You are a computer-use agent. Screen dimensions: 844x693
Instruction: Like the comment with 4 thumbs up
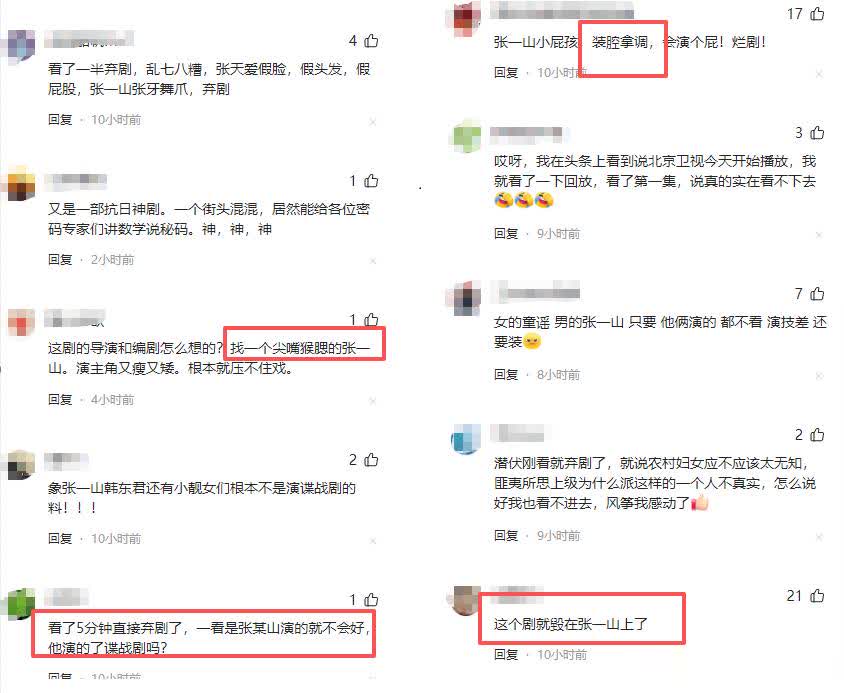pyautogui.click(x=371, y=40)
